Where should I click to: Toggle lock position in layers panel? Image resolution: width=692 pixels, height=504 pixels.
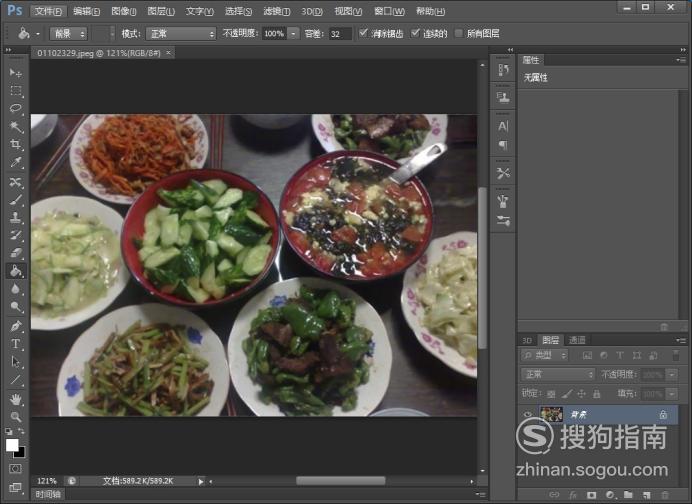coord(582,394)
